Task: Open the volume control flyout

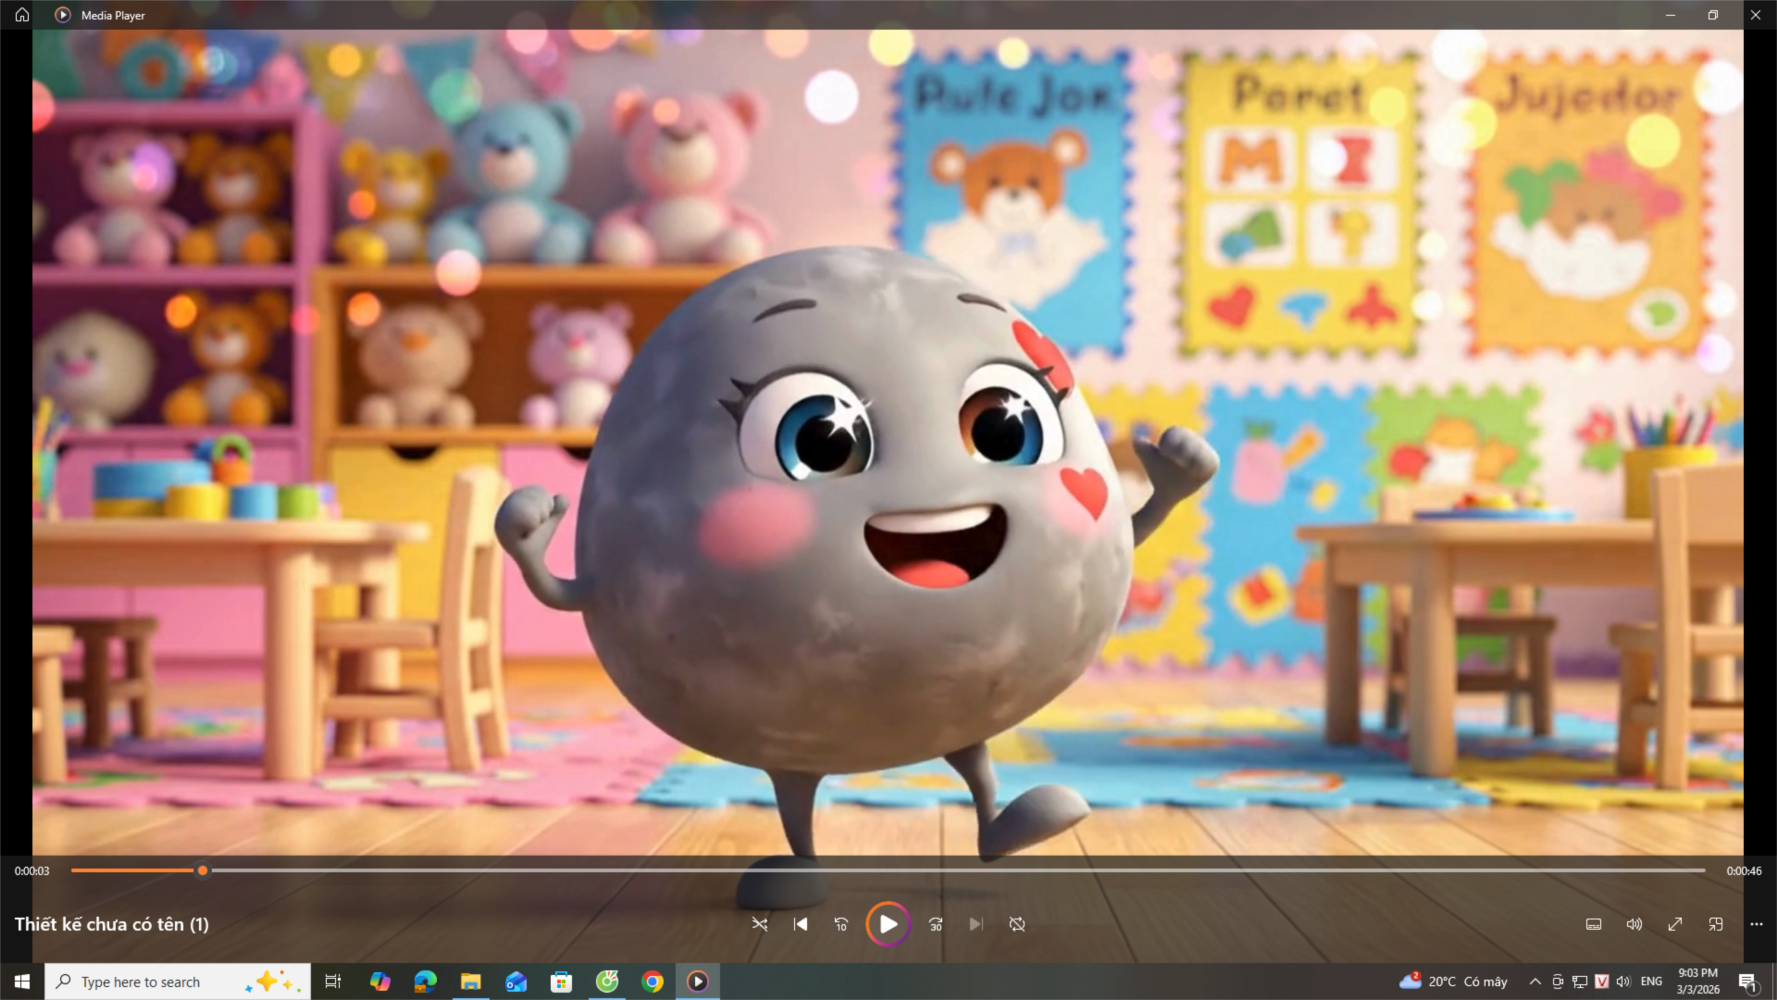Action: [1634, 924]
